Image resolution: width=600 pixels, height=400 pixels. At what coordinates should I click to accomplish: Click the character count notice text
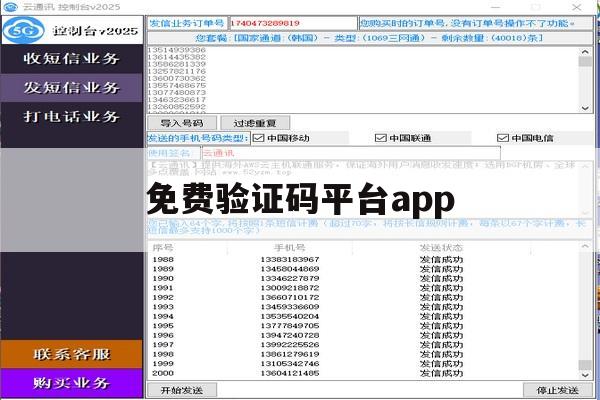367,227
